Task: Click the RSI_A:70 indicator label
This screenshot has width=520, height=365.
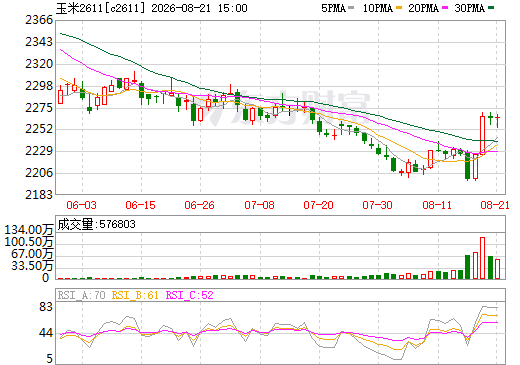Action: (81, 295)
